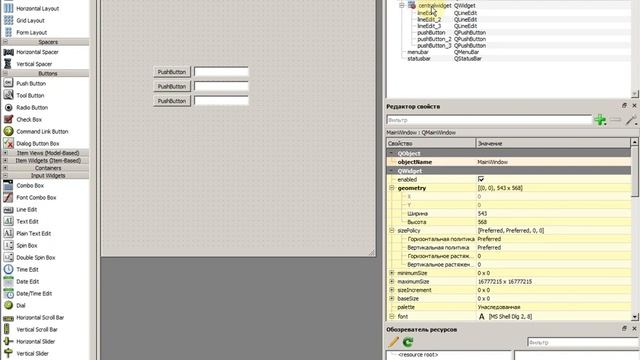The height and width of the screenshot is (360, 640).
Task: Choose the Horizontal Scroll Bar icon
Action: pos(8,318)
